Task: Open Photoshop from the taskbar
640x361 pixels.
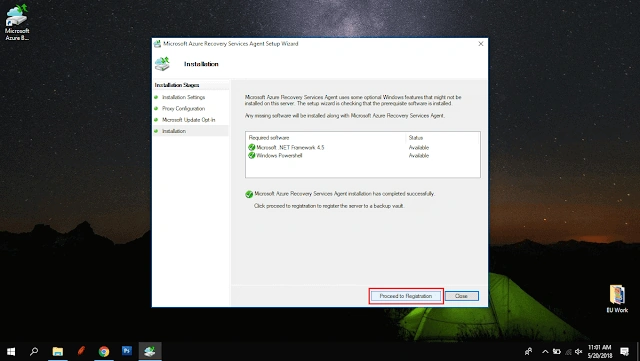Action: tap(127, 351)
